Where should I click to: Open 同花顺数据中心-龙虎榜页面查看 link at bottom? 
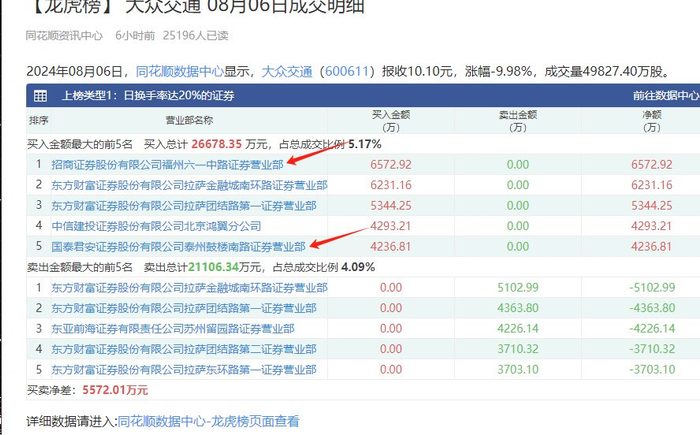tap(208, 422)
